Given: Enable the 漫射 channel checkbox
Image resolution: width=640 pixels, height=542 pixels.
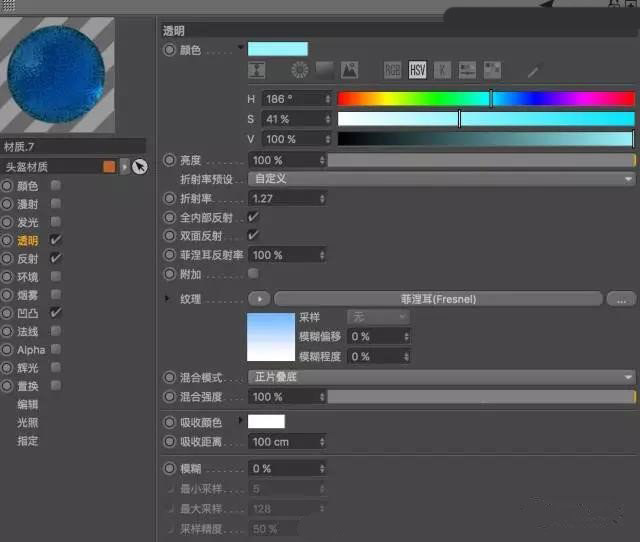Looking at the screenshot, I should pos(56,203).
